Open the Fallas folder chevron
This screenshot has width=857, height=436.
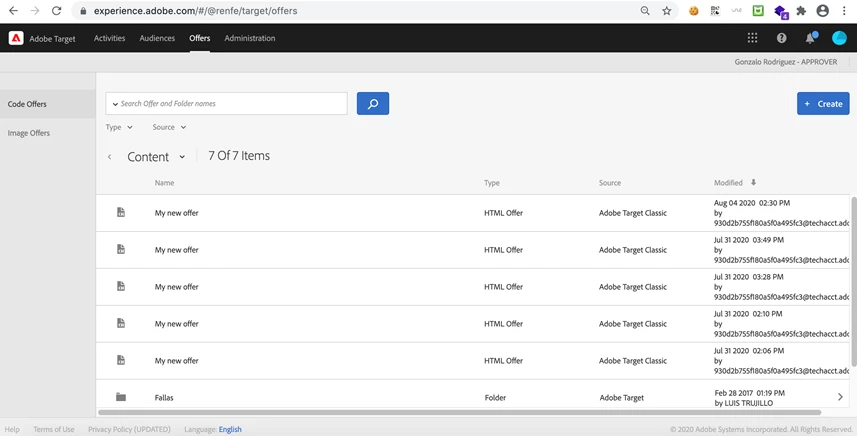coord(840,397)
